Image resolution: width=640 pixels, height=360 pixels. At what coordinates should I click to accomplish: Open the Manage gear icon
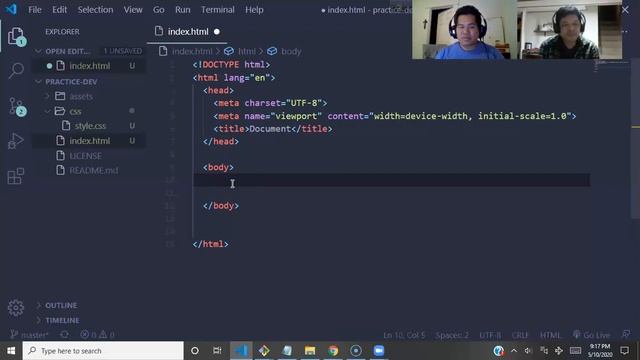click(16, 308)
